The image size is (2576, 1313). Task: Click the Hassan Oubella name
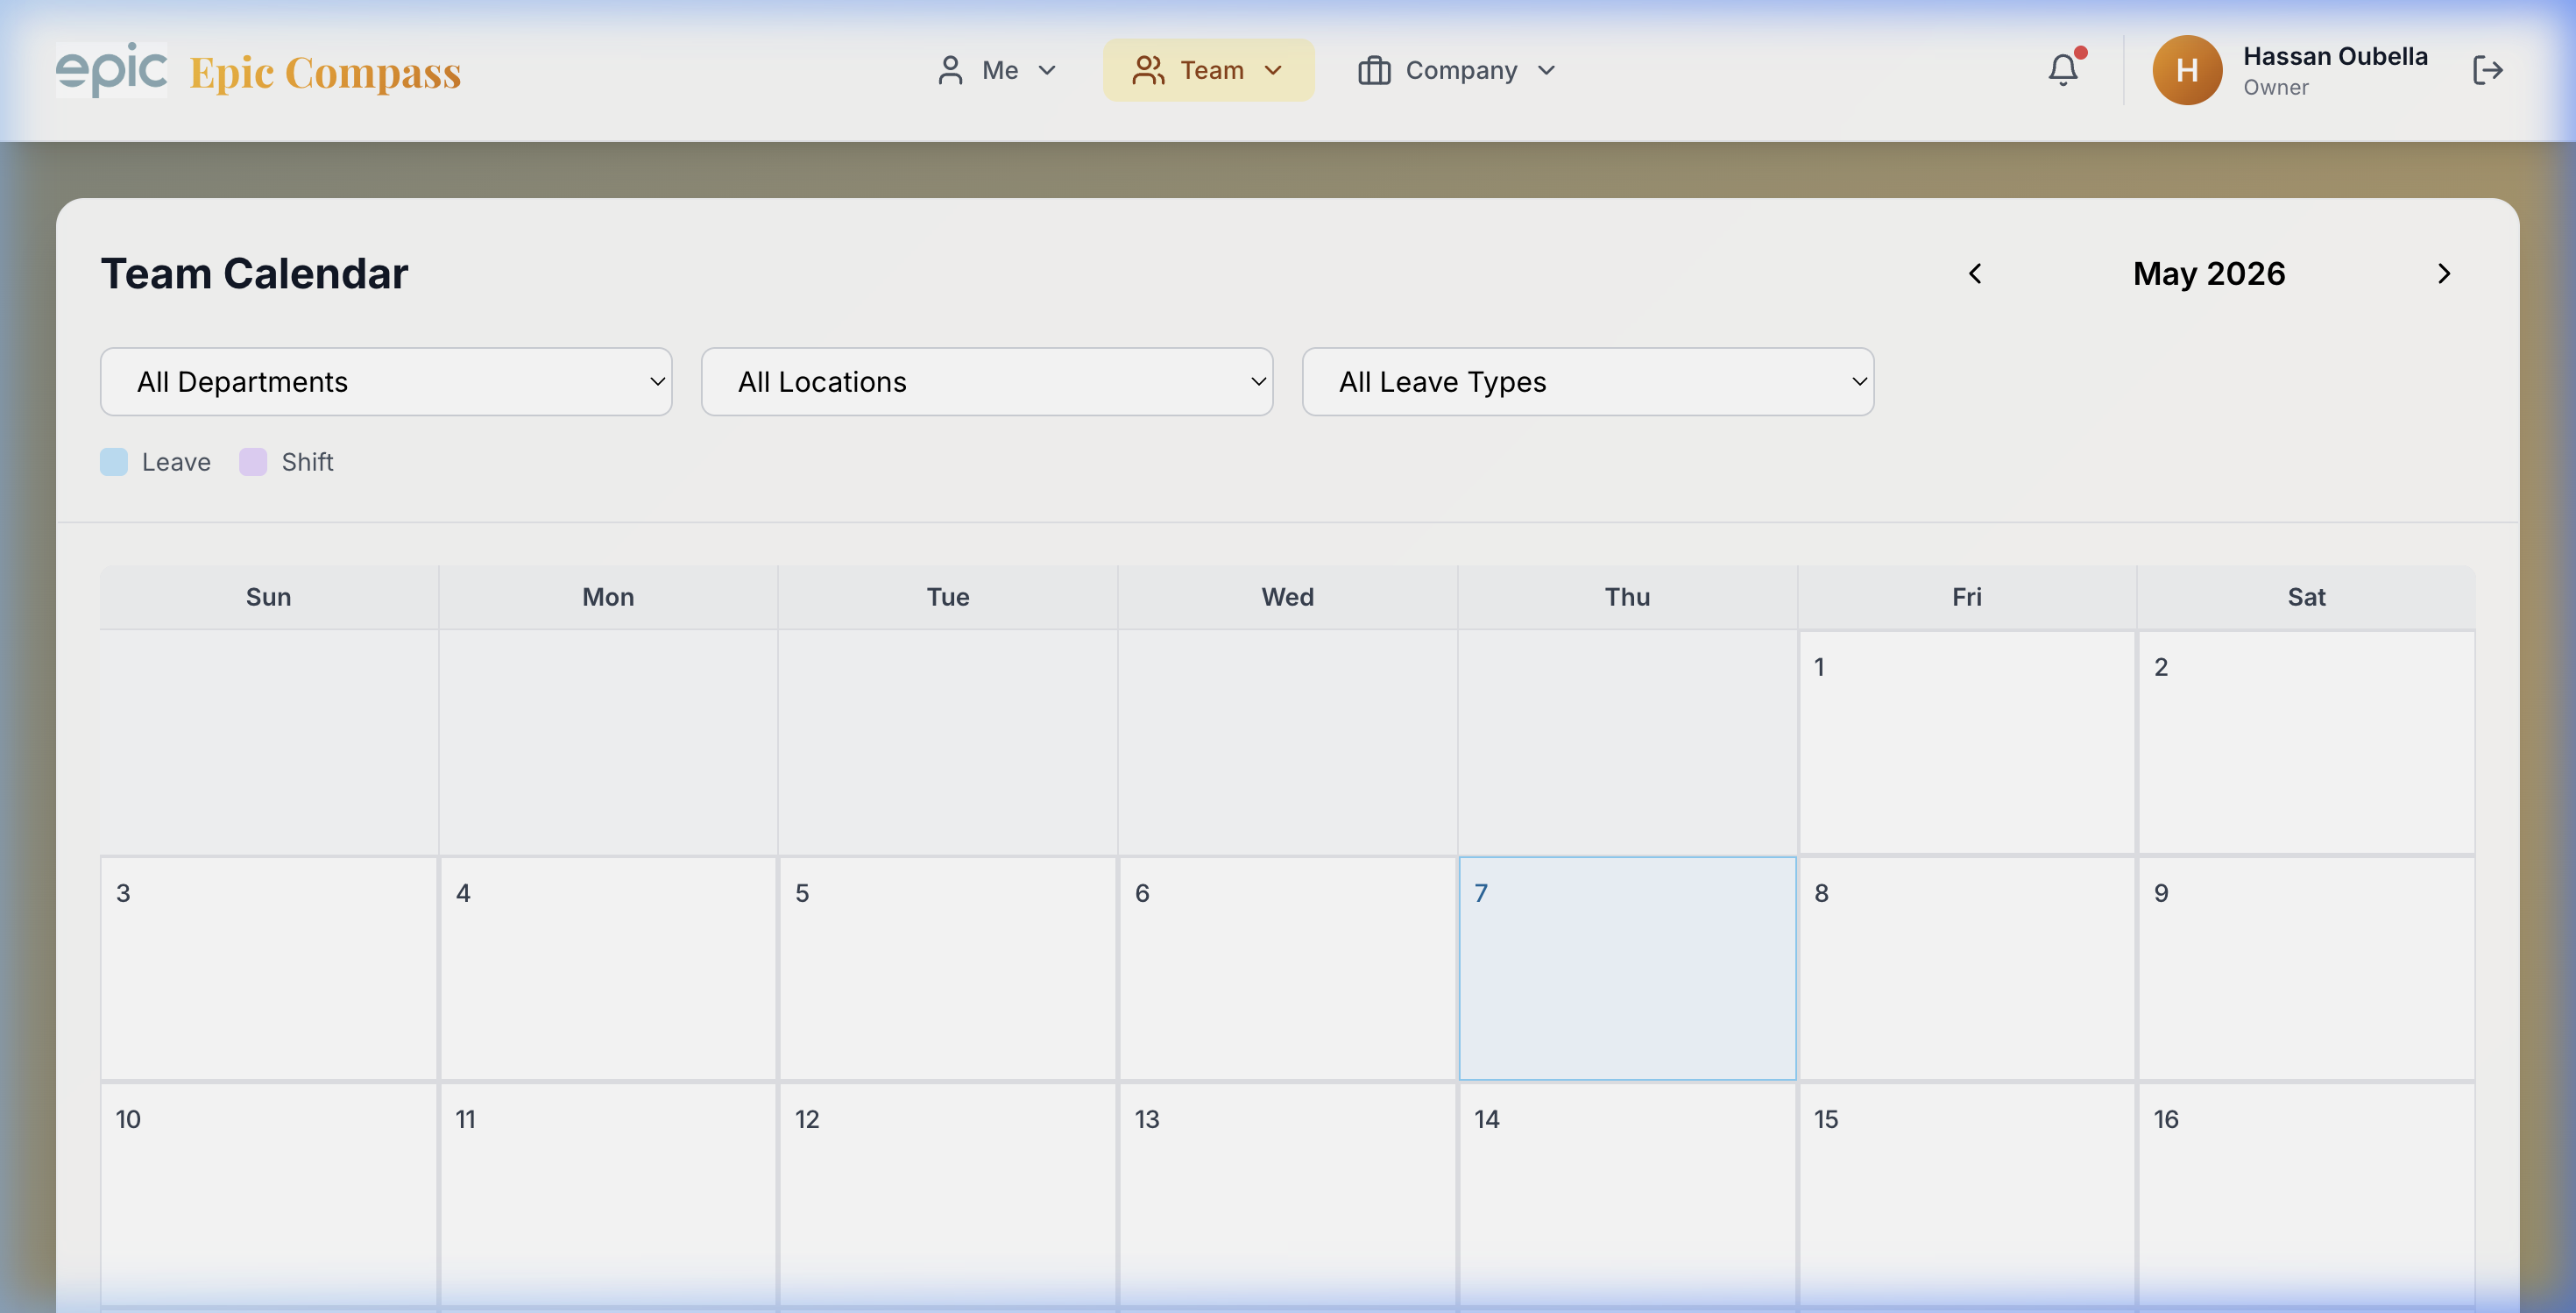point(2335,56)
